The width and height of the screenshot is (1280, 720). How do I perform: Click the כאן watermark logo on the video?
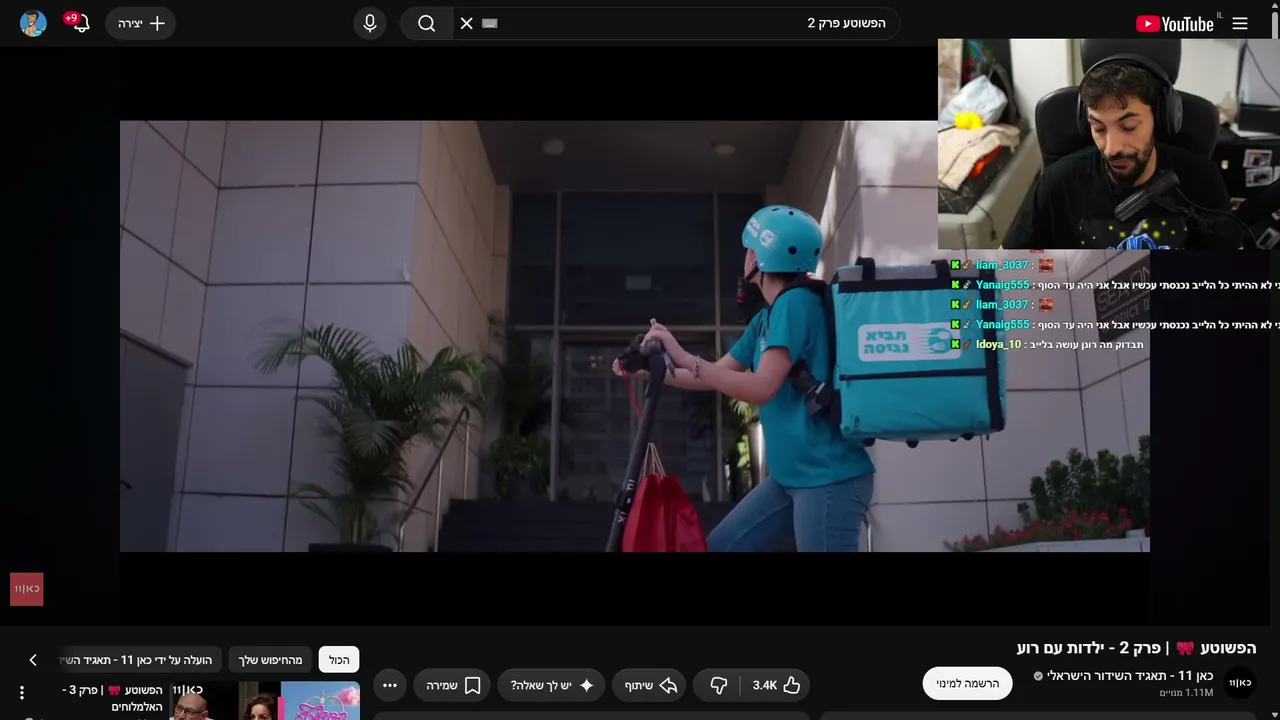(x=27, y=589)
